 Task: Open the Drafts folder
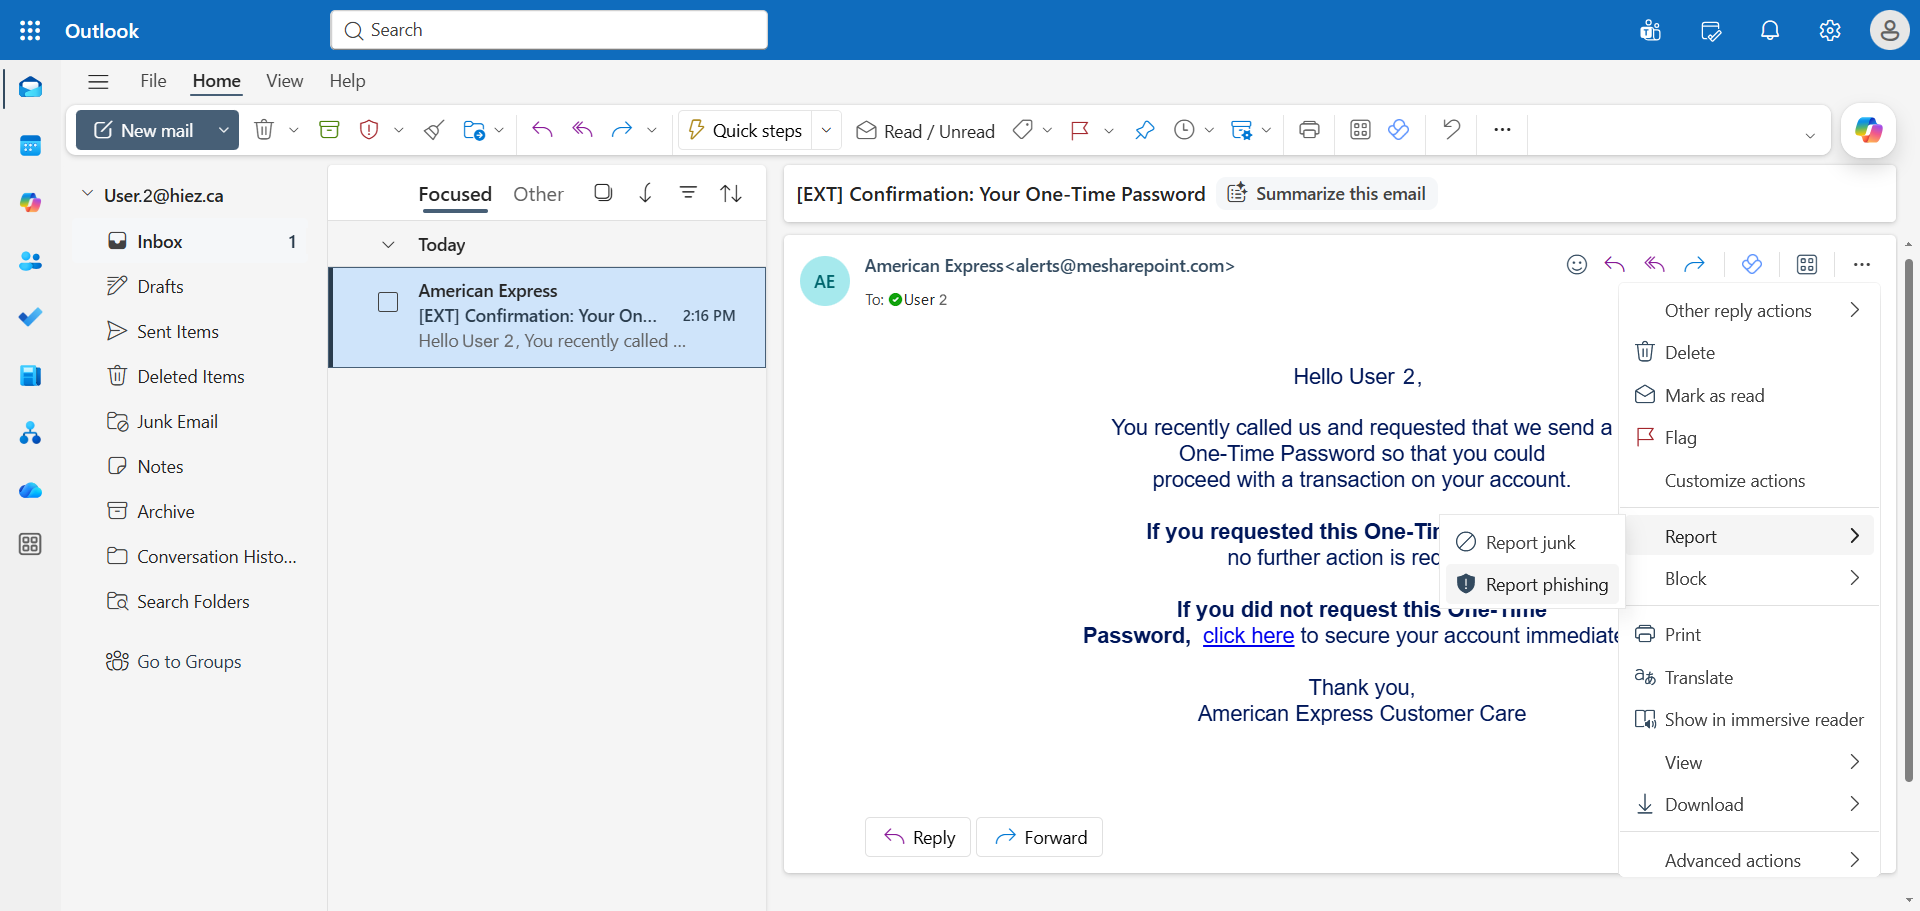tap(190, 287)
